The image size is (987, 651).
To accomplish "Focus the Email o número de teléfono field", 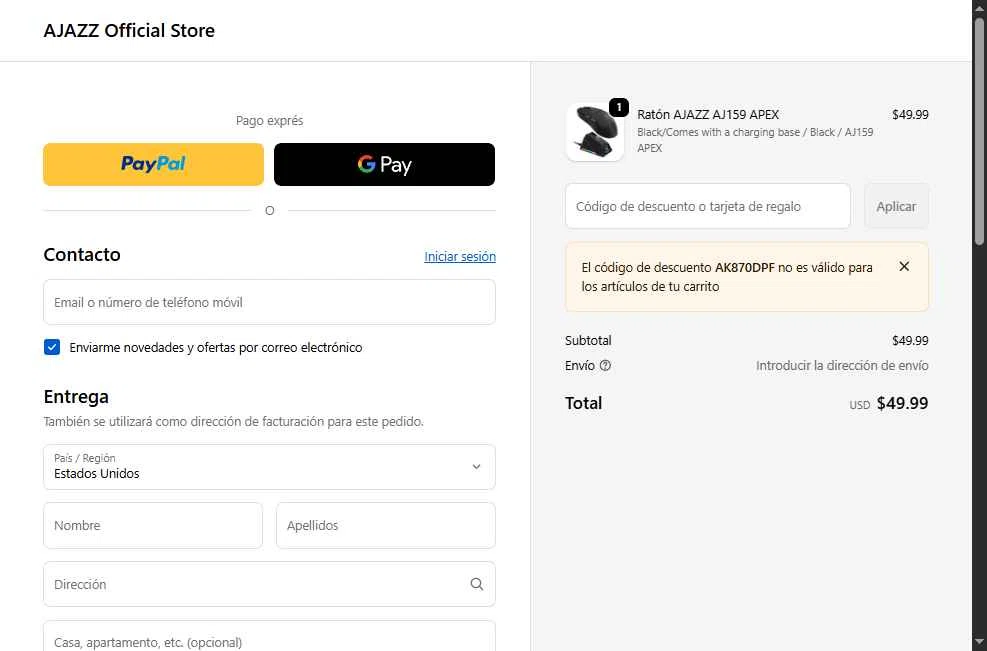I will (269, 302).
